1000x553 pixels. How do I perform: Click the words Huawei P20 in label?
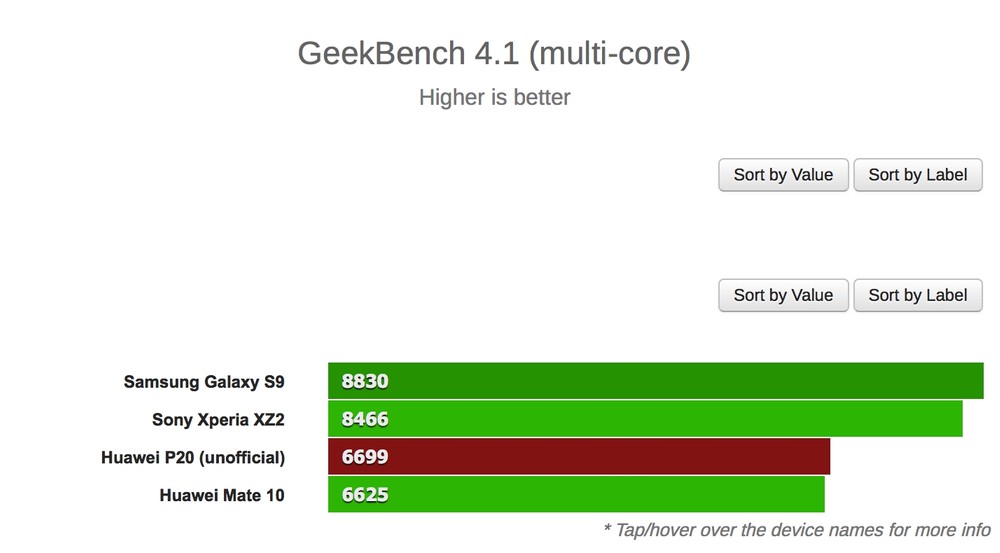click(147, 457)
